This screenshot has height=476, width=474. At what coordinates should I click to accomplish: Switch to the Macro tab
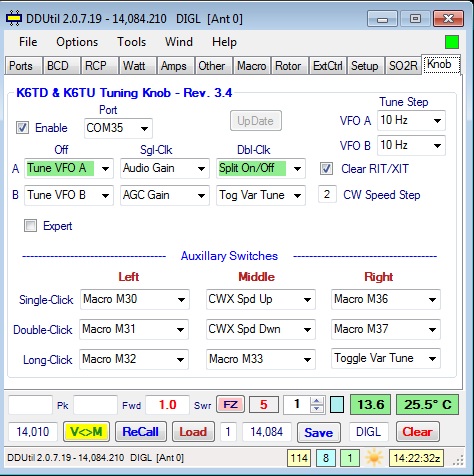[252, 66]
